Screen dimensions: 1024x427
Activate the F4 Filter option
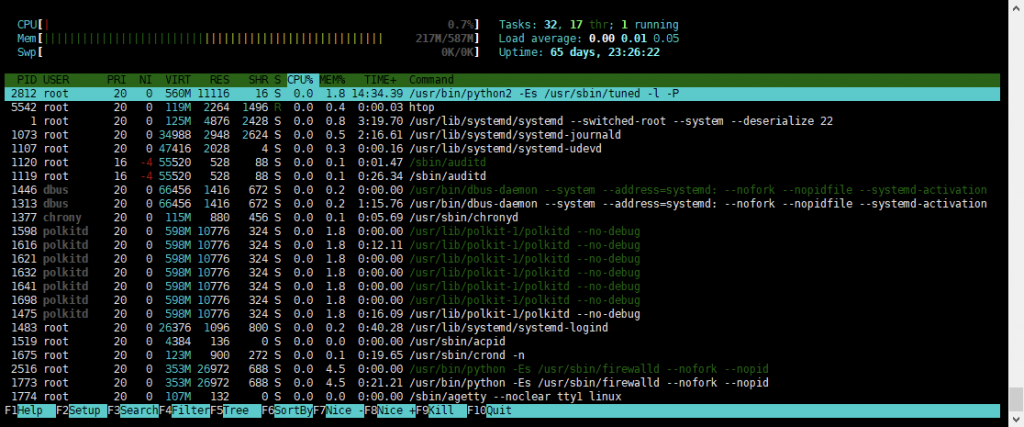coord(184,411)
